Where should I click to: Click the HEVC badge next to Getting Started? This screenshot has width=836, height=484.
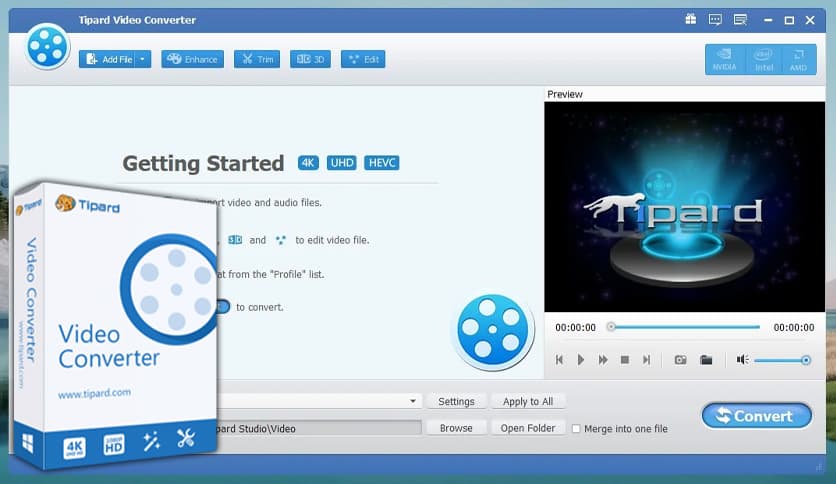point(382,163)
